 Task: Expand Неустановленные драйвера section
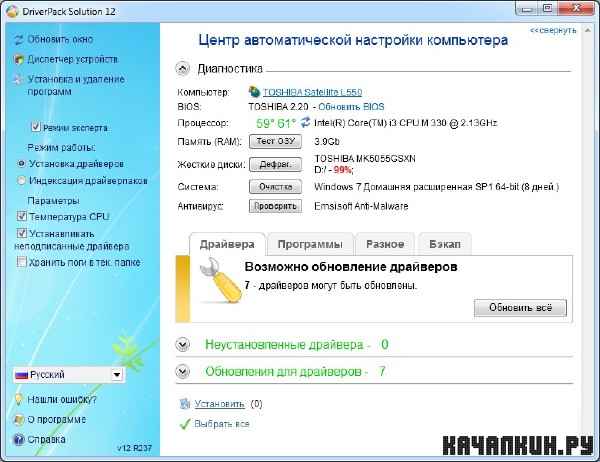183,344
